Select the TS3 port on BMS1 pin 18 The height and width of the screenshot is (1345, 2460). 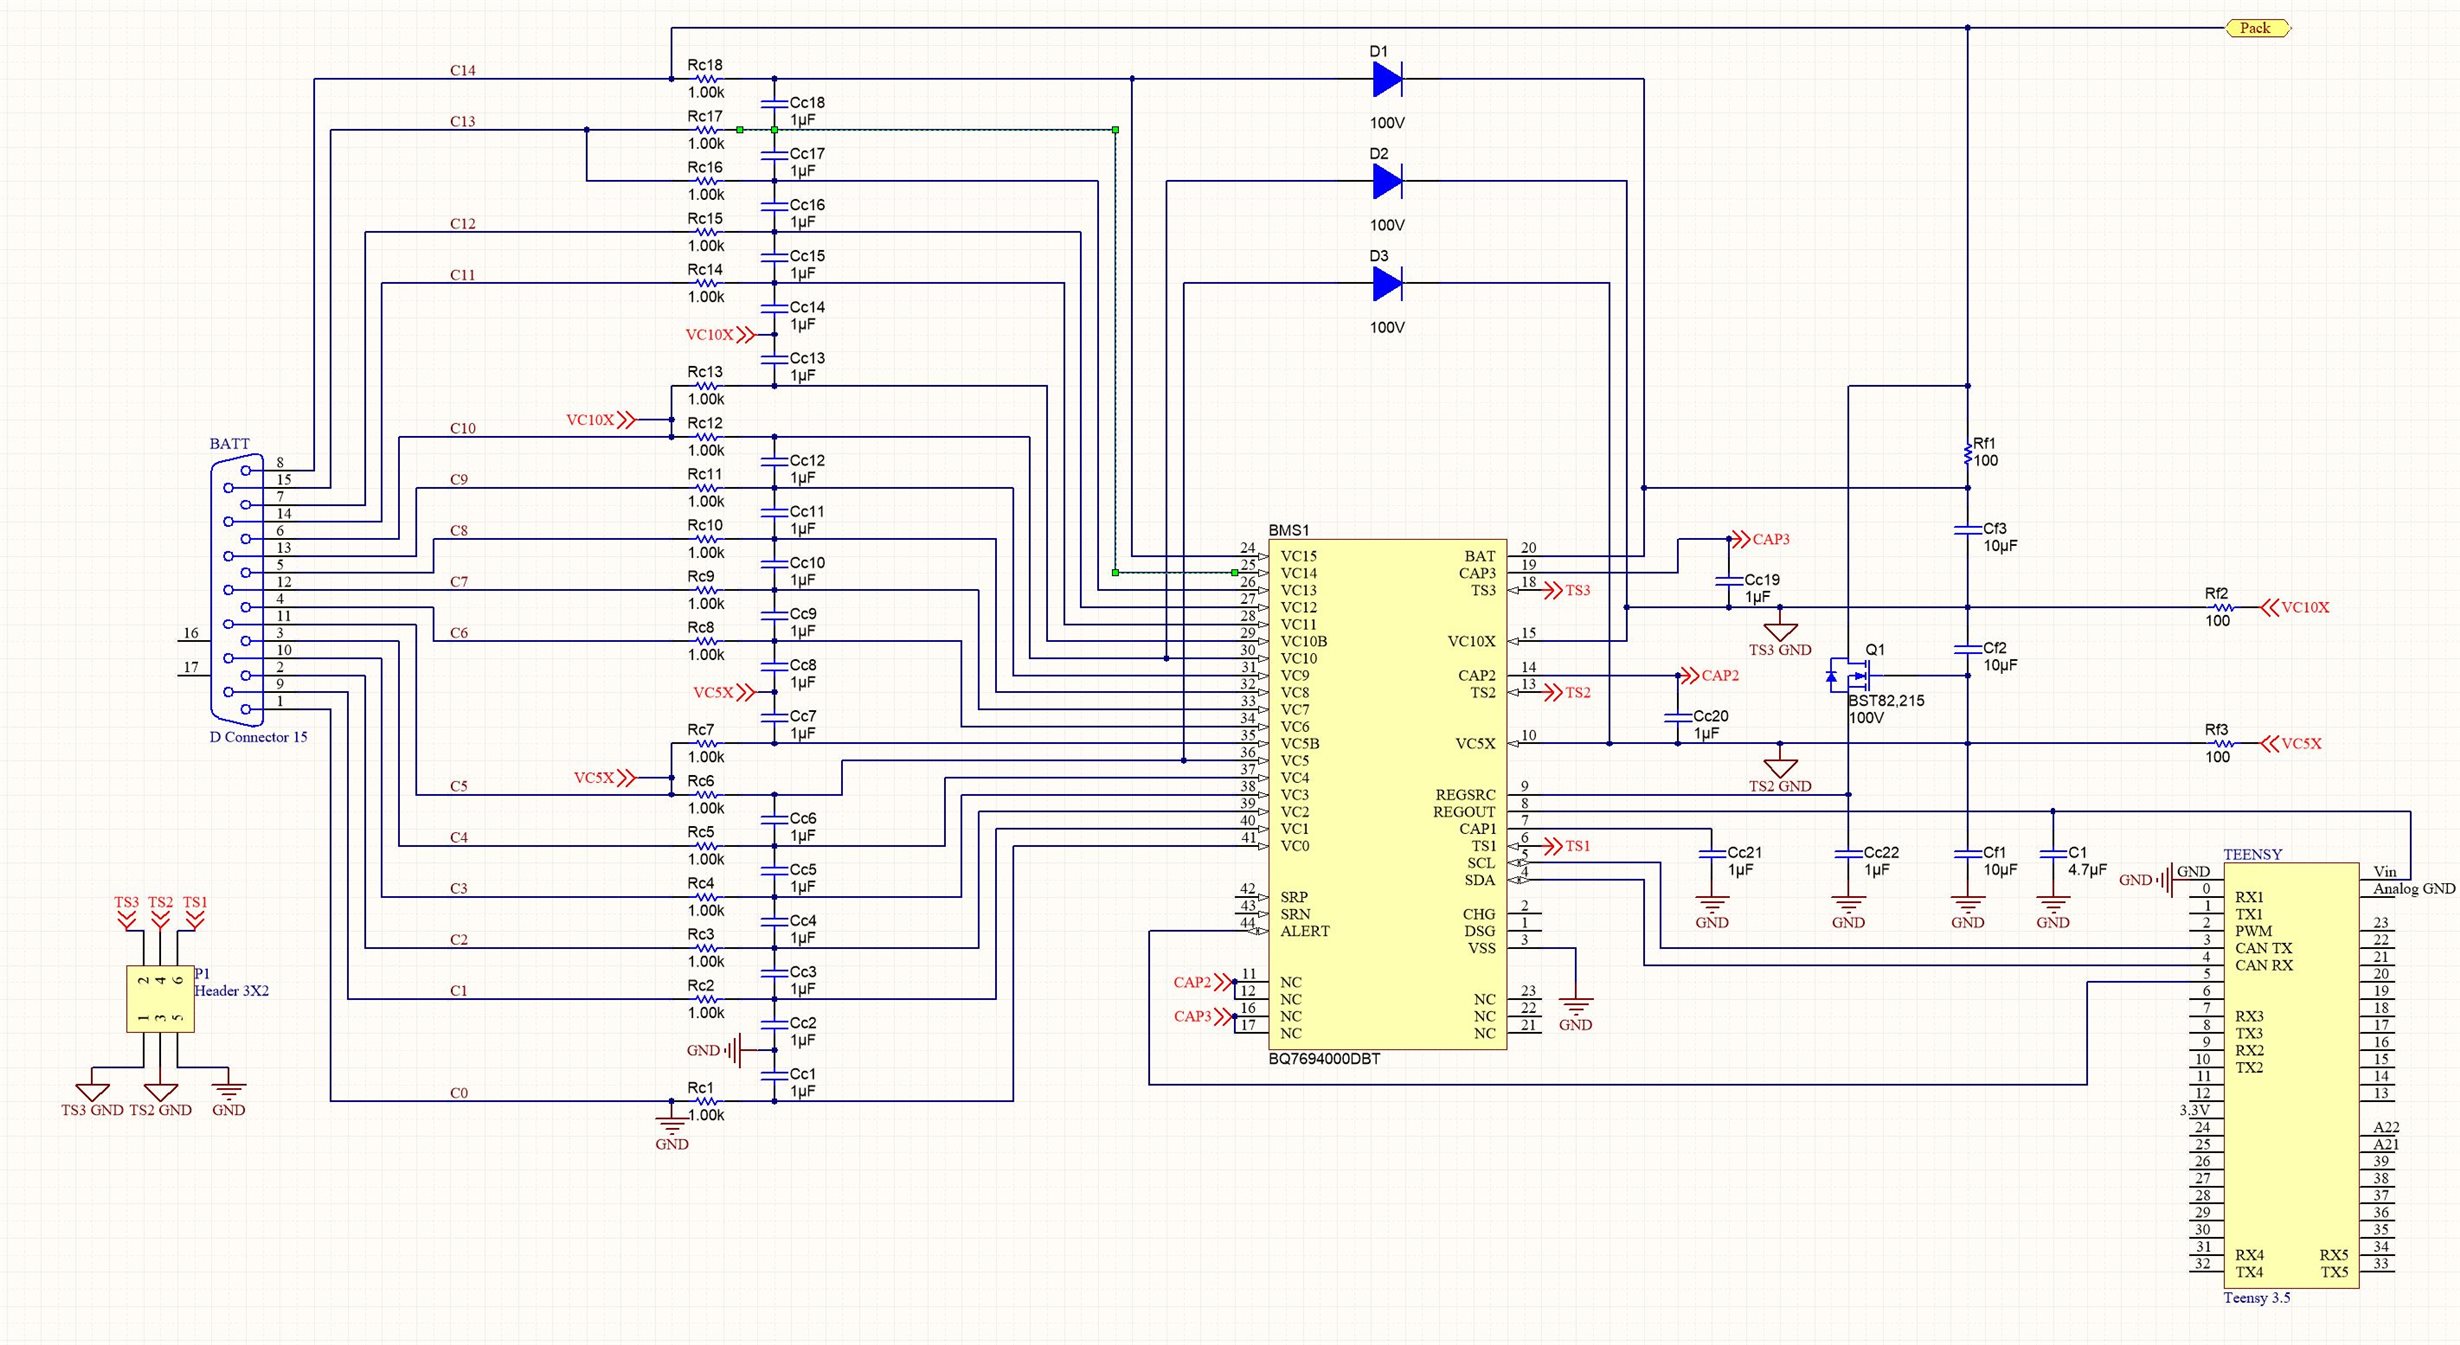pyautogui.click(x=1567, y=591)
